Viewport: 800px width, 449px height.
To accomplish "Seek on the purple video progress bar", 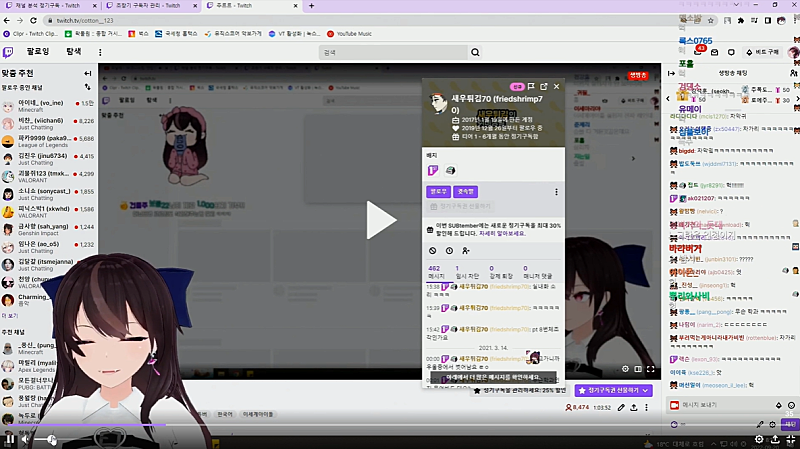I will click(400, 425).
